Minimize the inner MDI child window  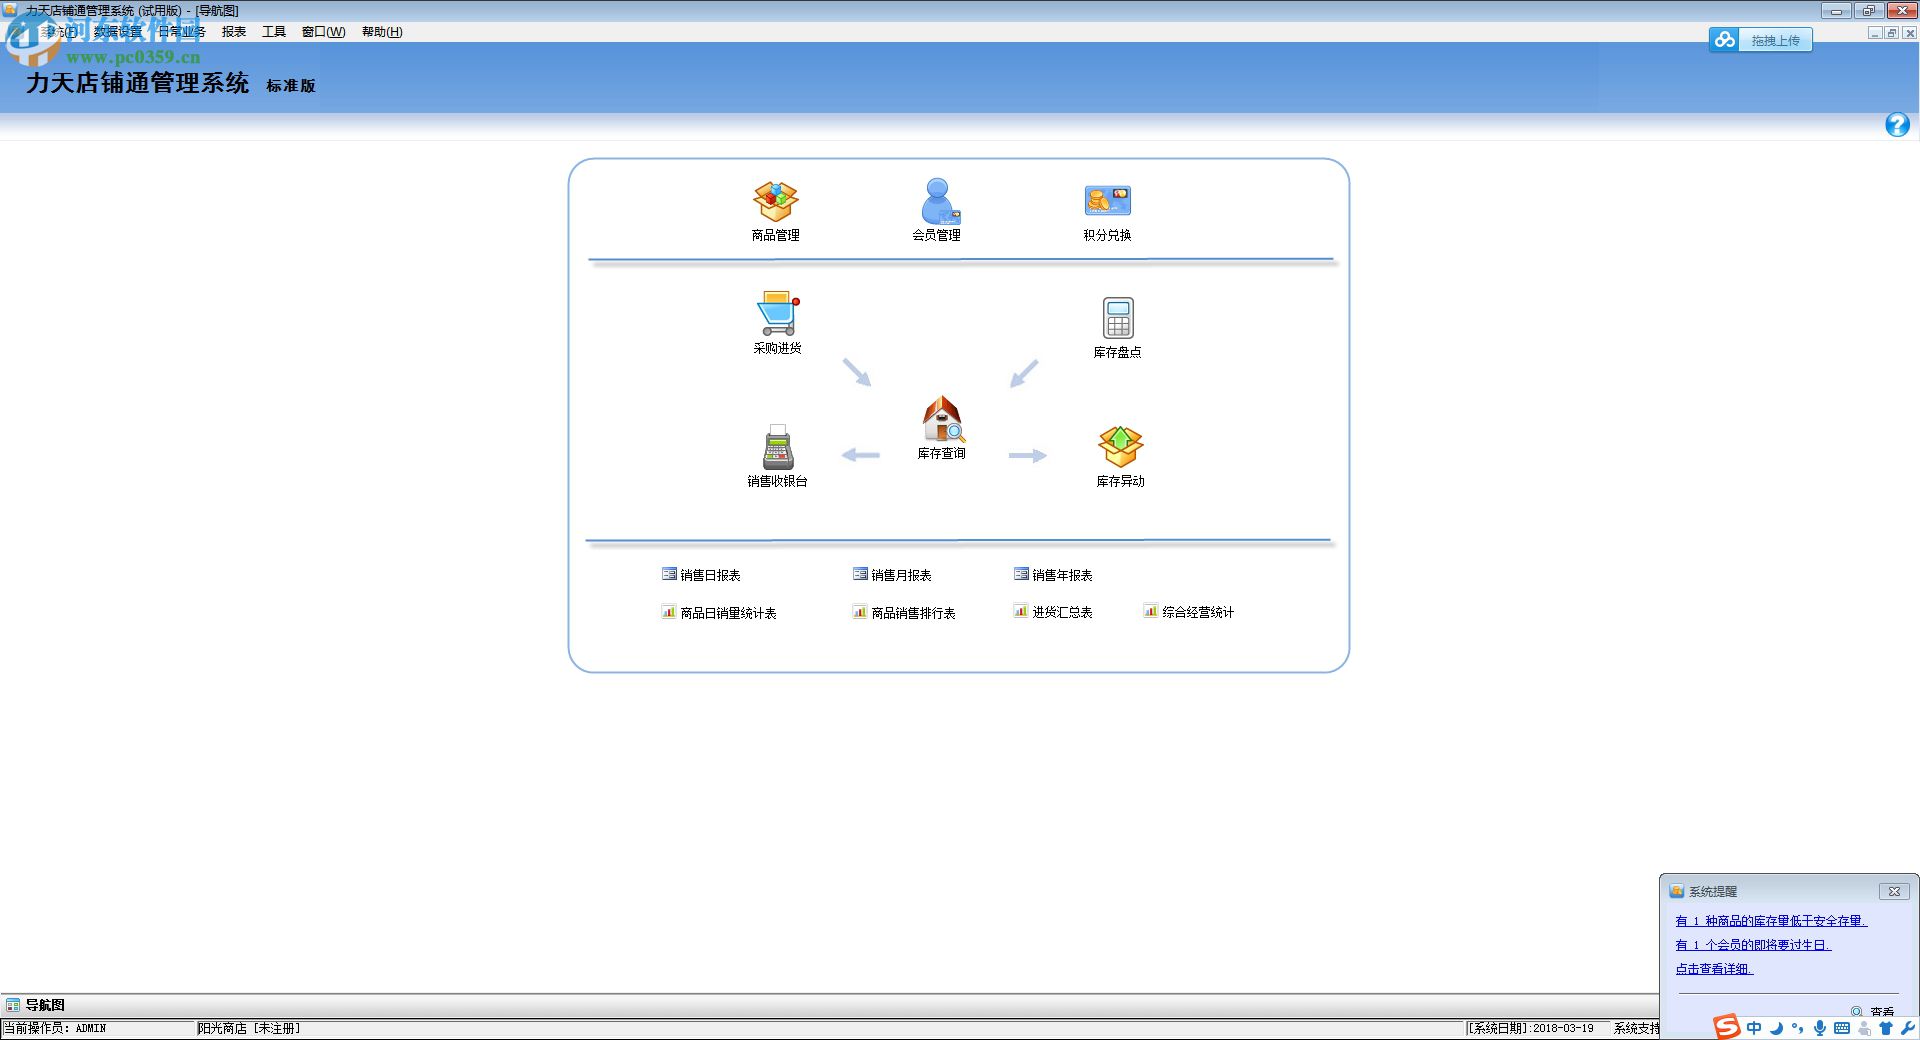tap(1875, 33)
